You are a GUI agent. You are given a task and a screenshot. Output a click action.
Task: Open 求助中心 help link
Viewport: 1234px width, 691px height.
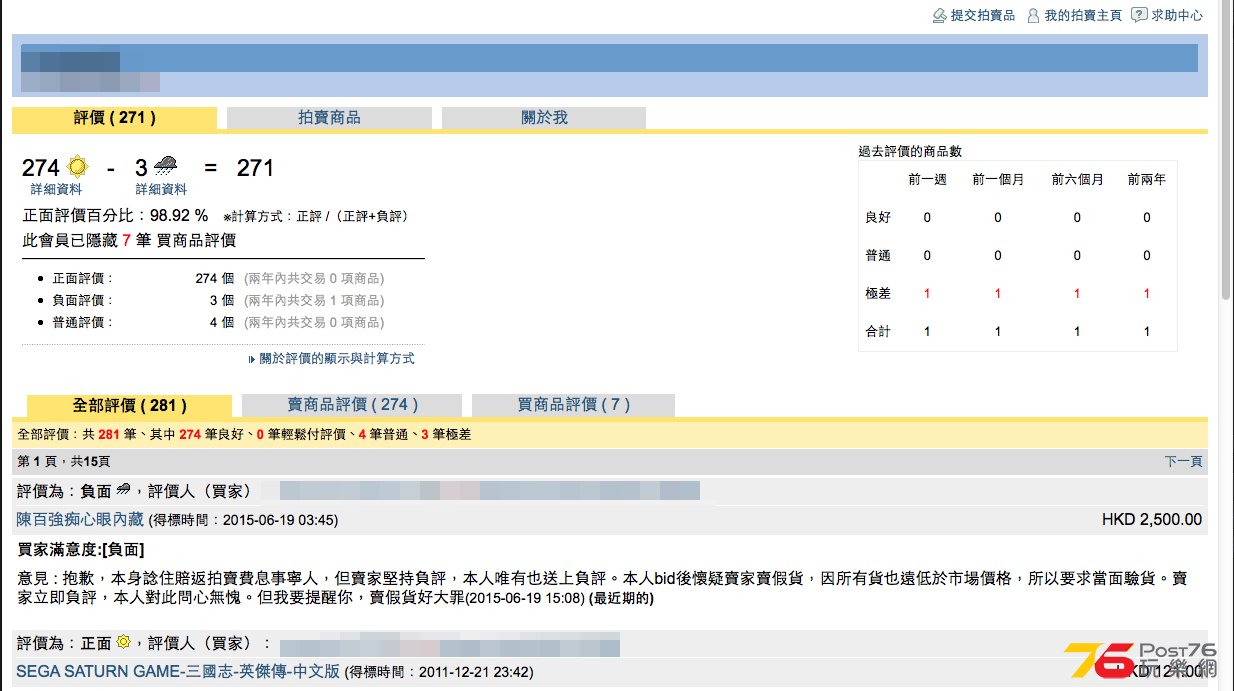pos(1177,15)
